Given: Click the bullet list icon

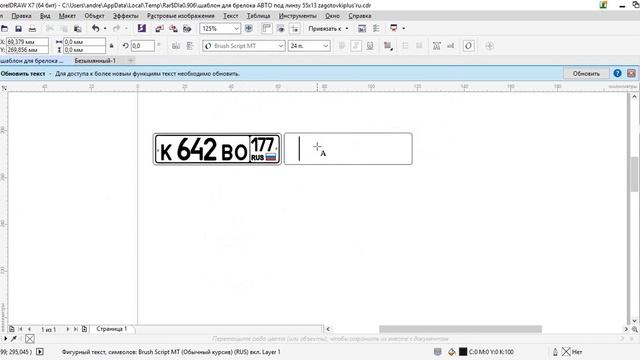Looking at the screenshot, I should pyautogui.click(x=405, y=46).
